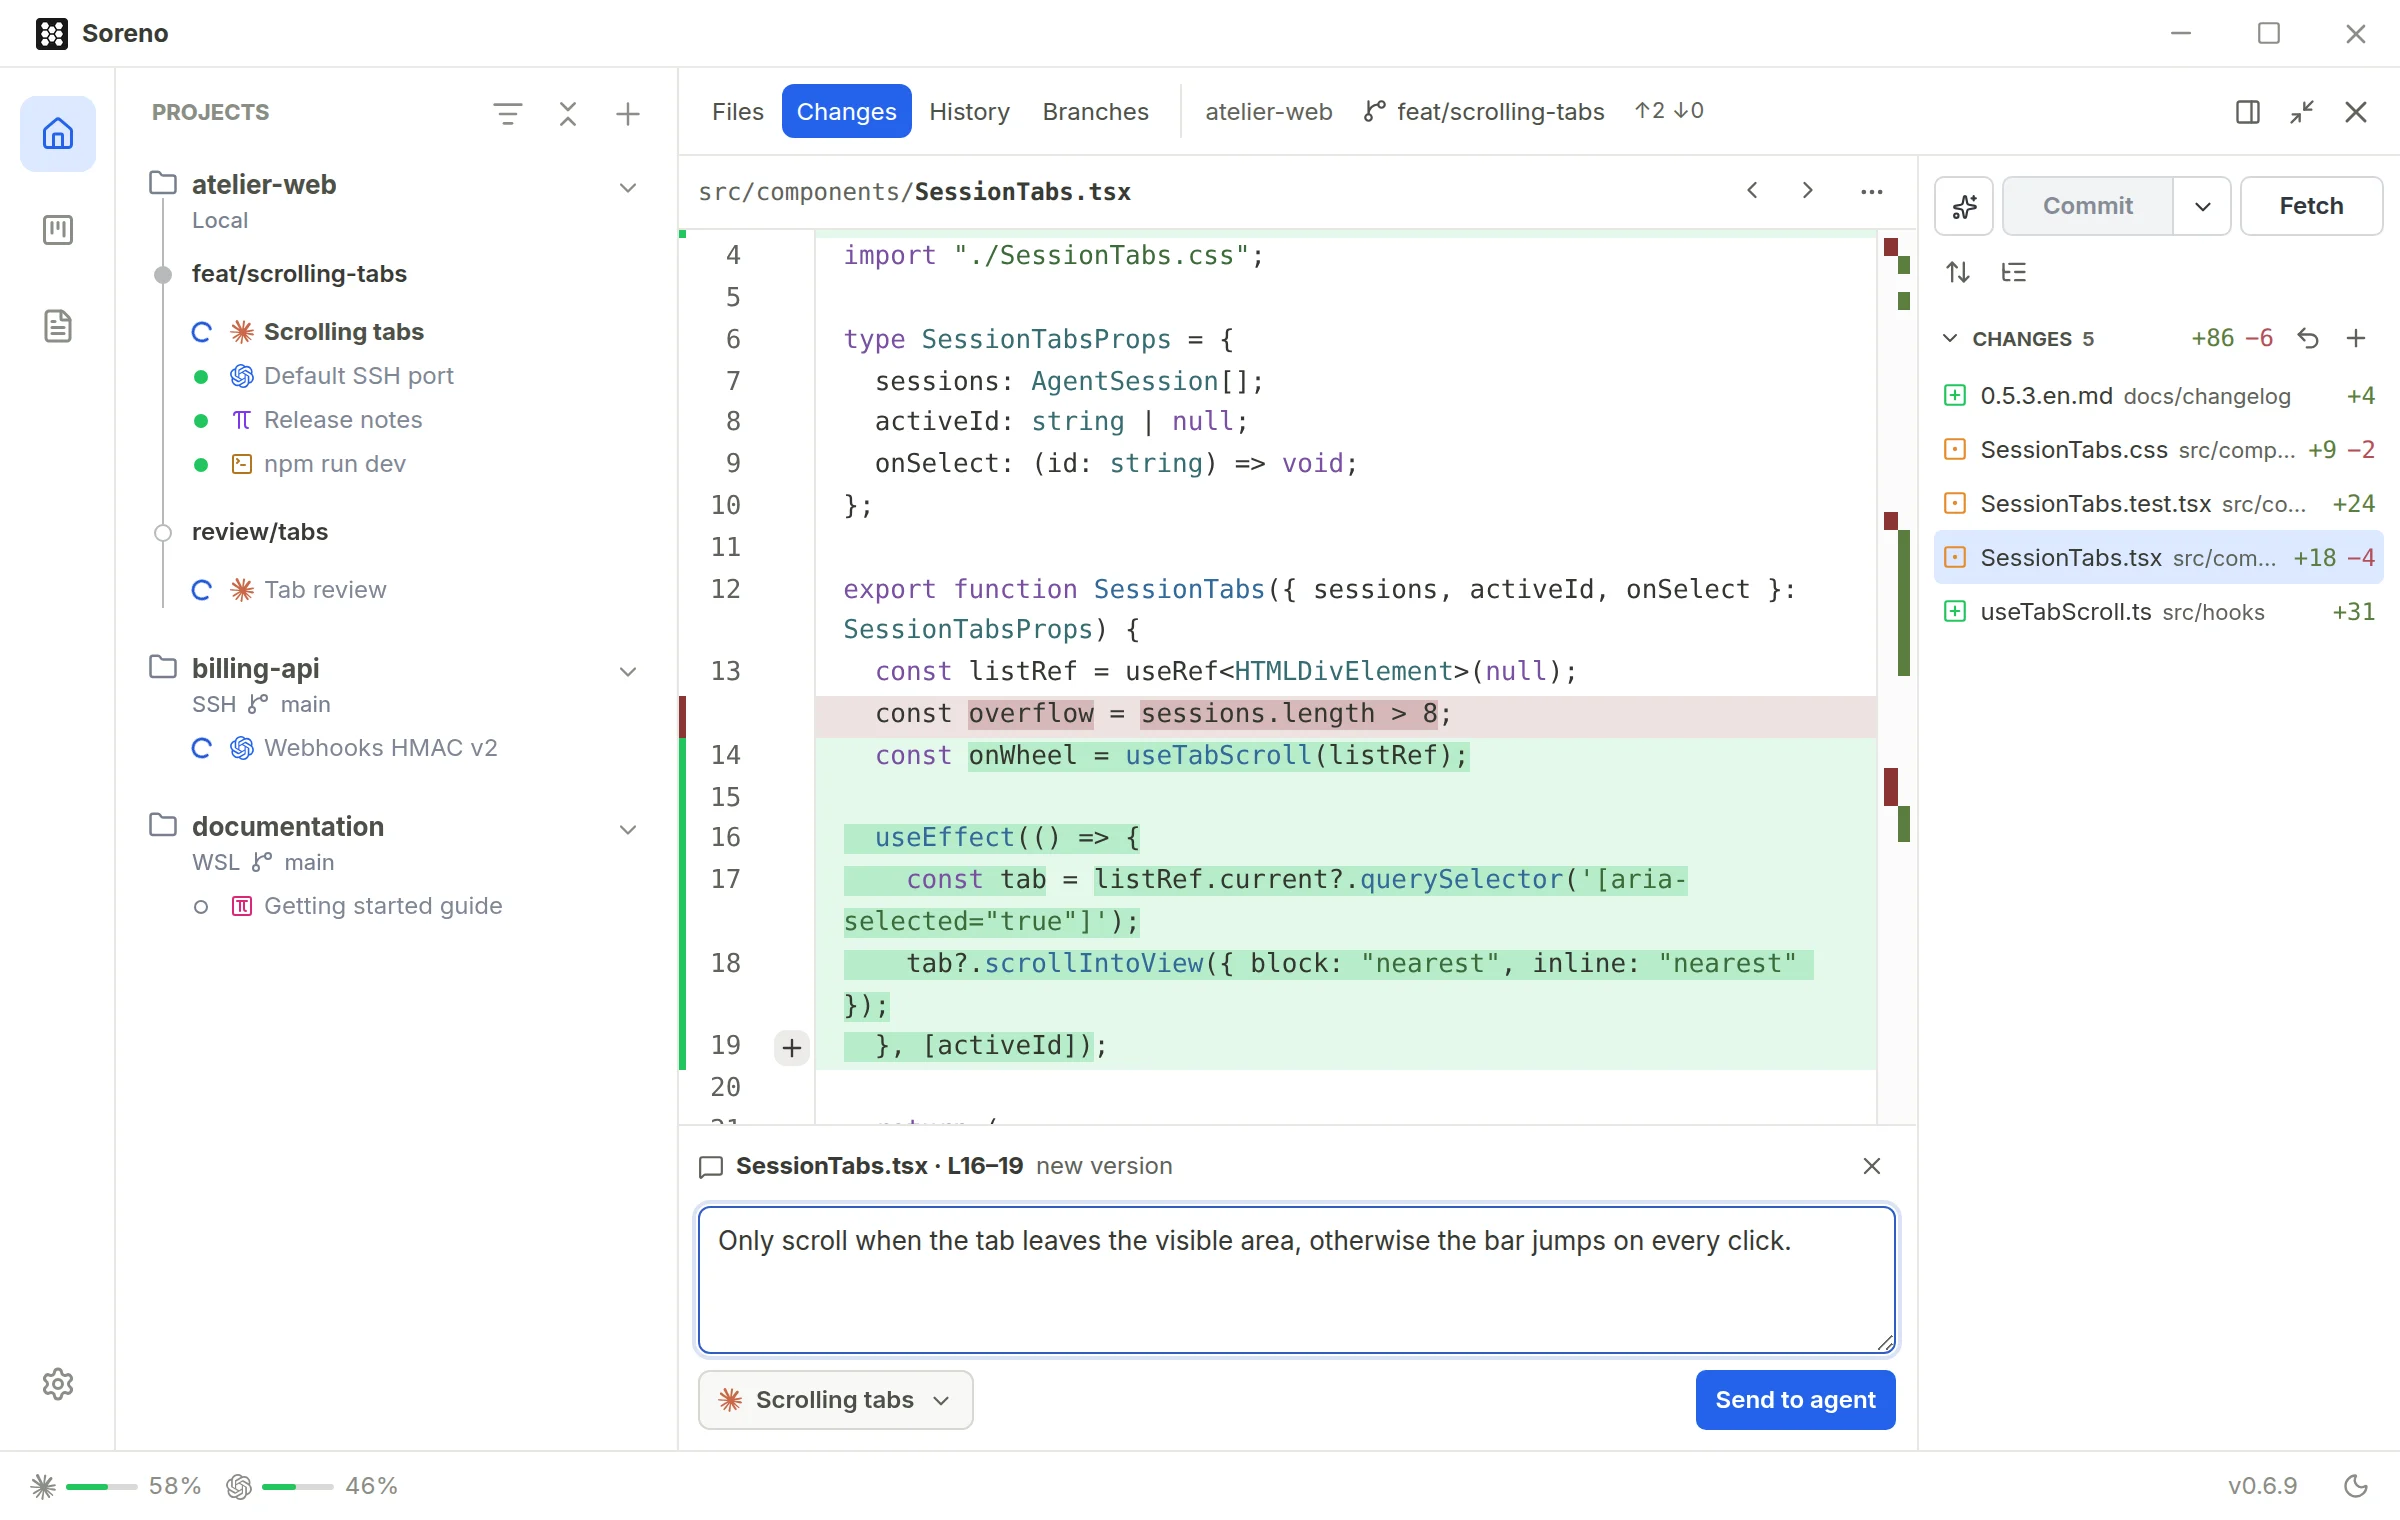Add a new project with plus icon
The height and width of the screenshot is (1520, 2400).
pos(628,113)
